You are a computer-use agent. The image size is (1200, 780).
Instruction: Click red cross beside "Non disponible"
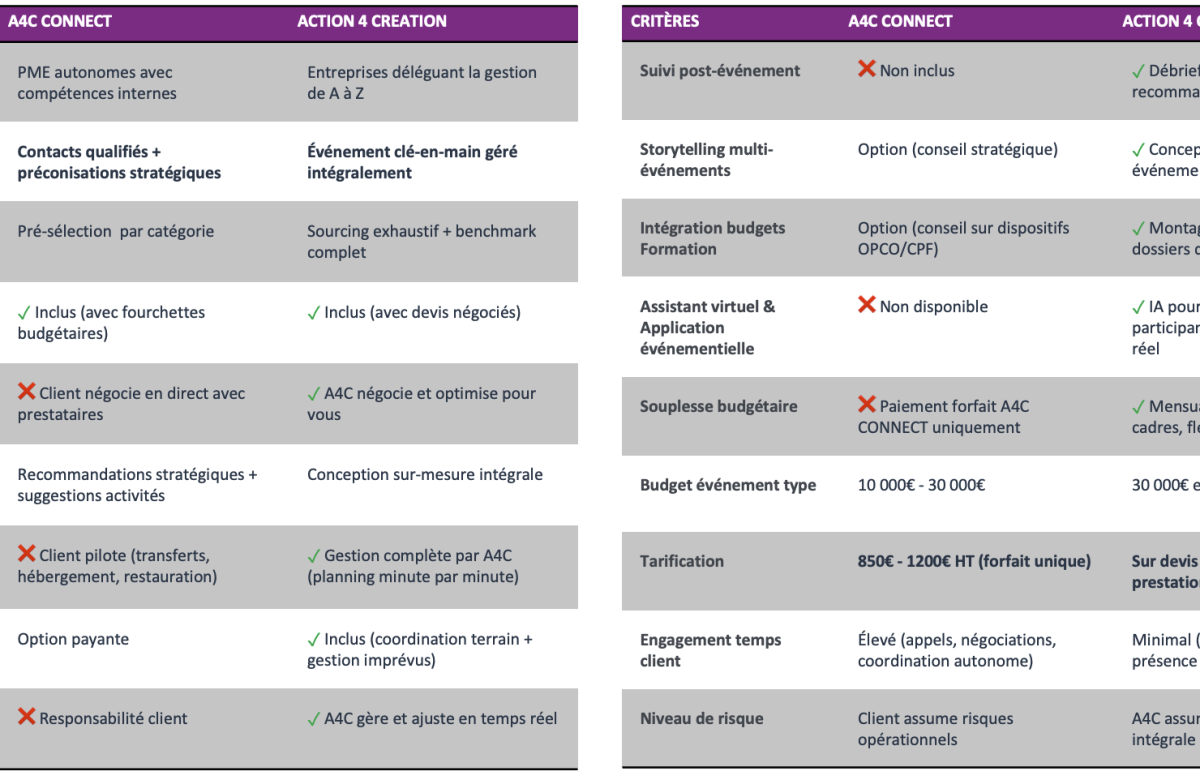click(x=866, y=305)
